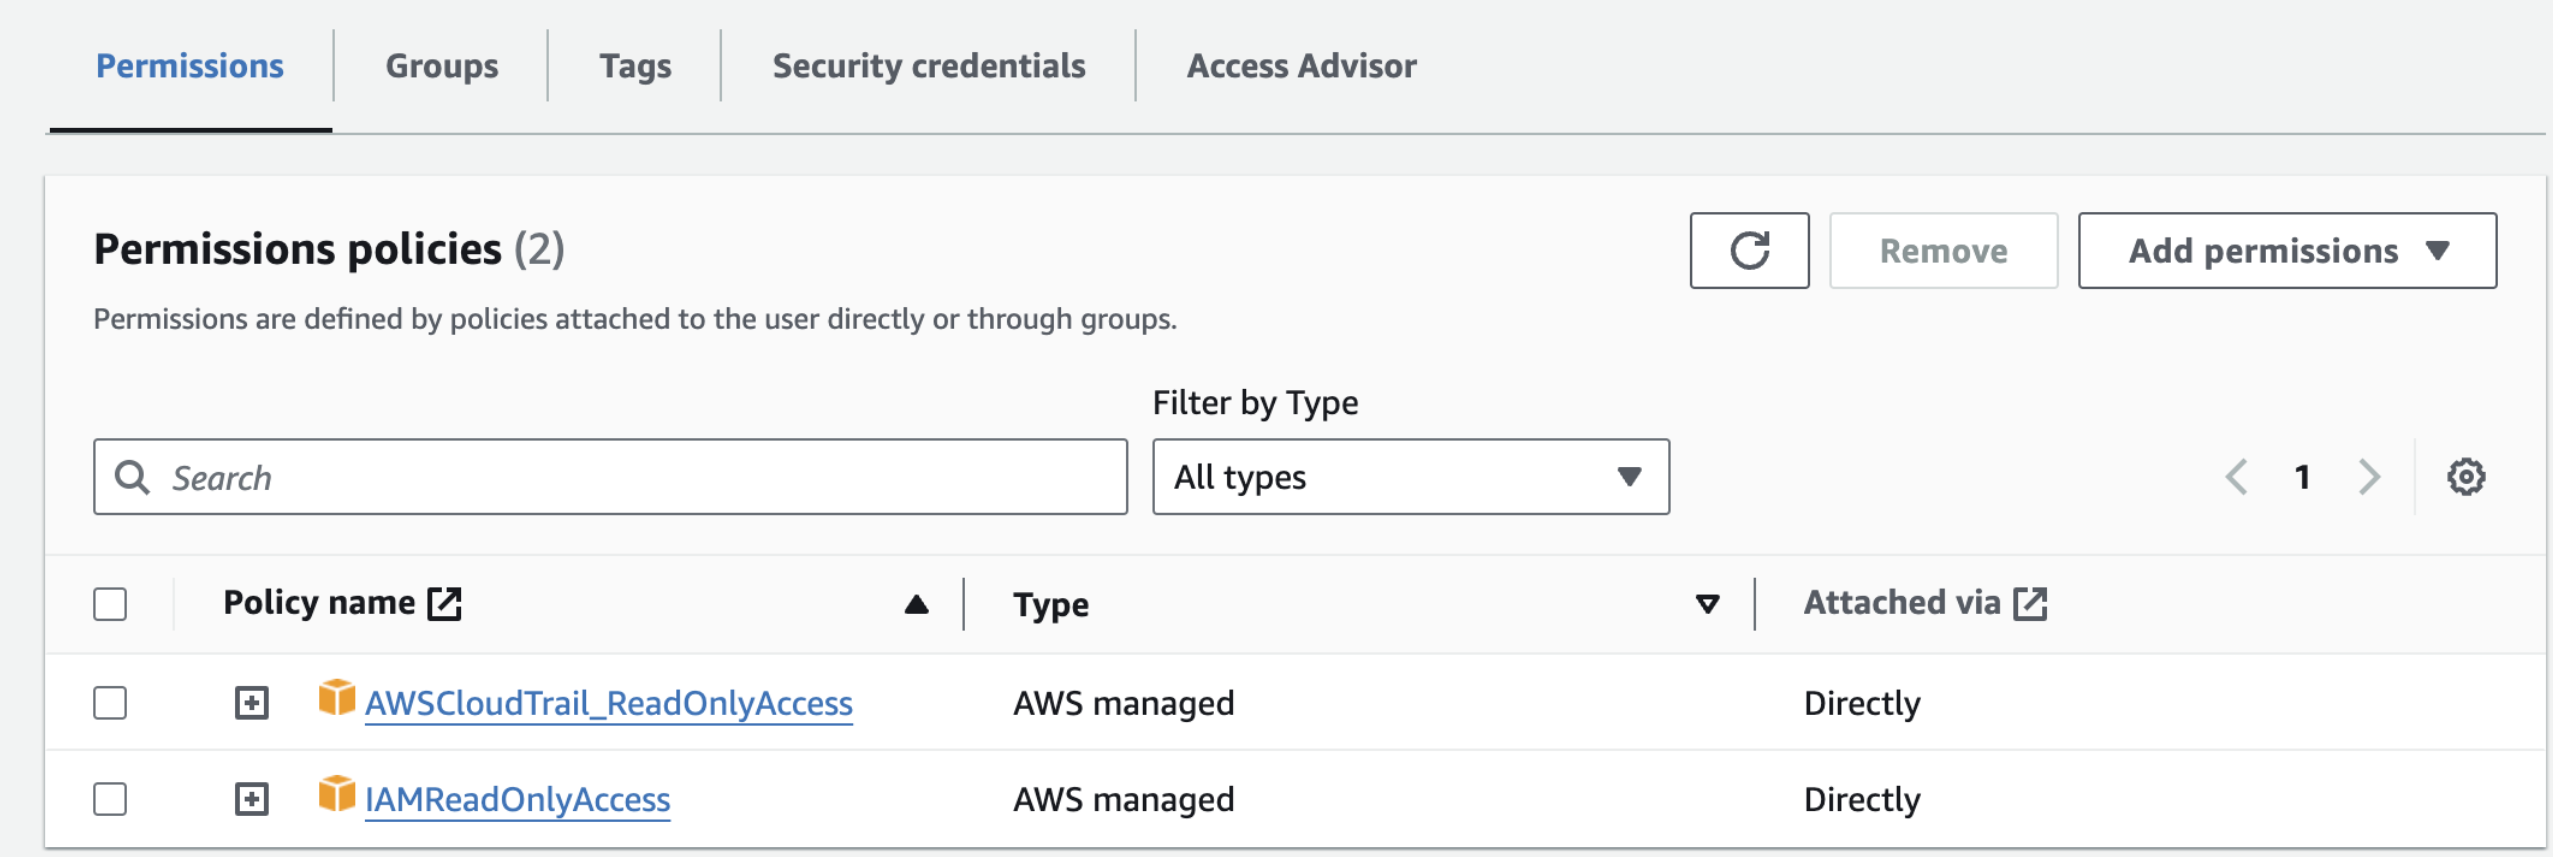Screen dimensions: 2553x857
Task: Click AWS managed in AWSCloudTrail_ReadOnlyAccess row
Action: pos(1123,703)
